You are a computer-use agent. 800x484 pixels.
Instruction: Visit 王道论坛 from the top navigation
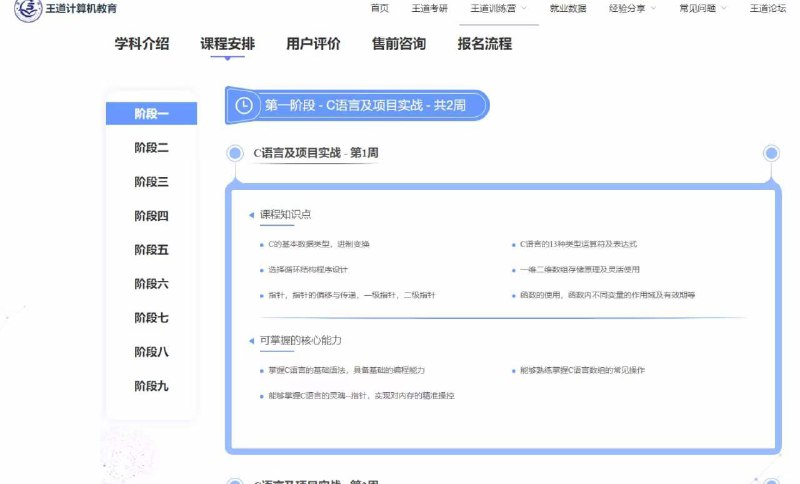pos(768,8)
